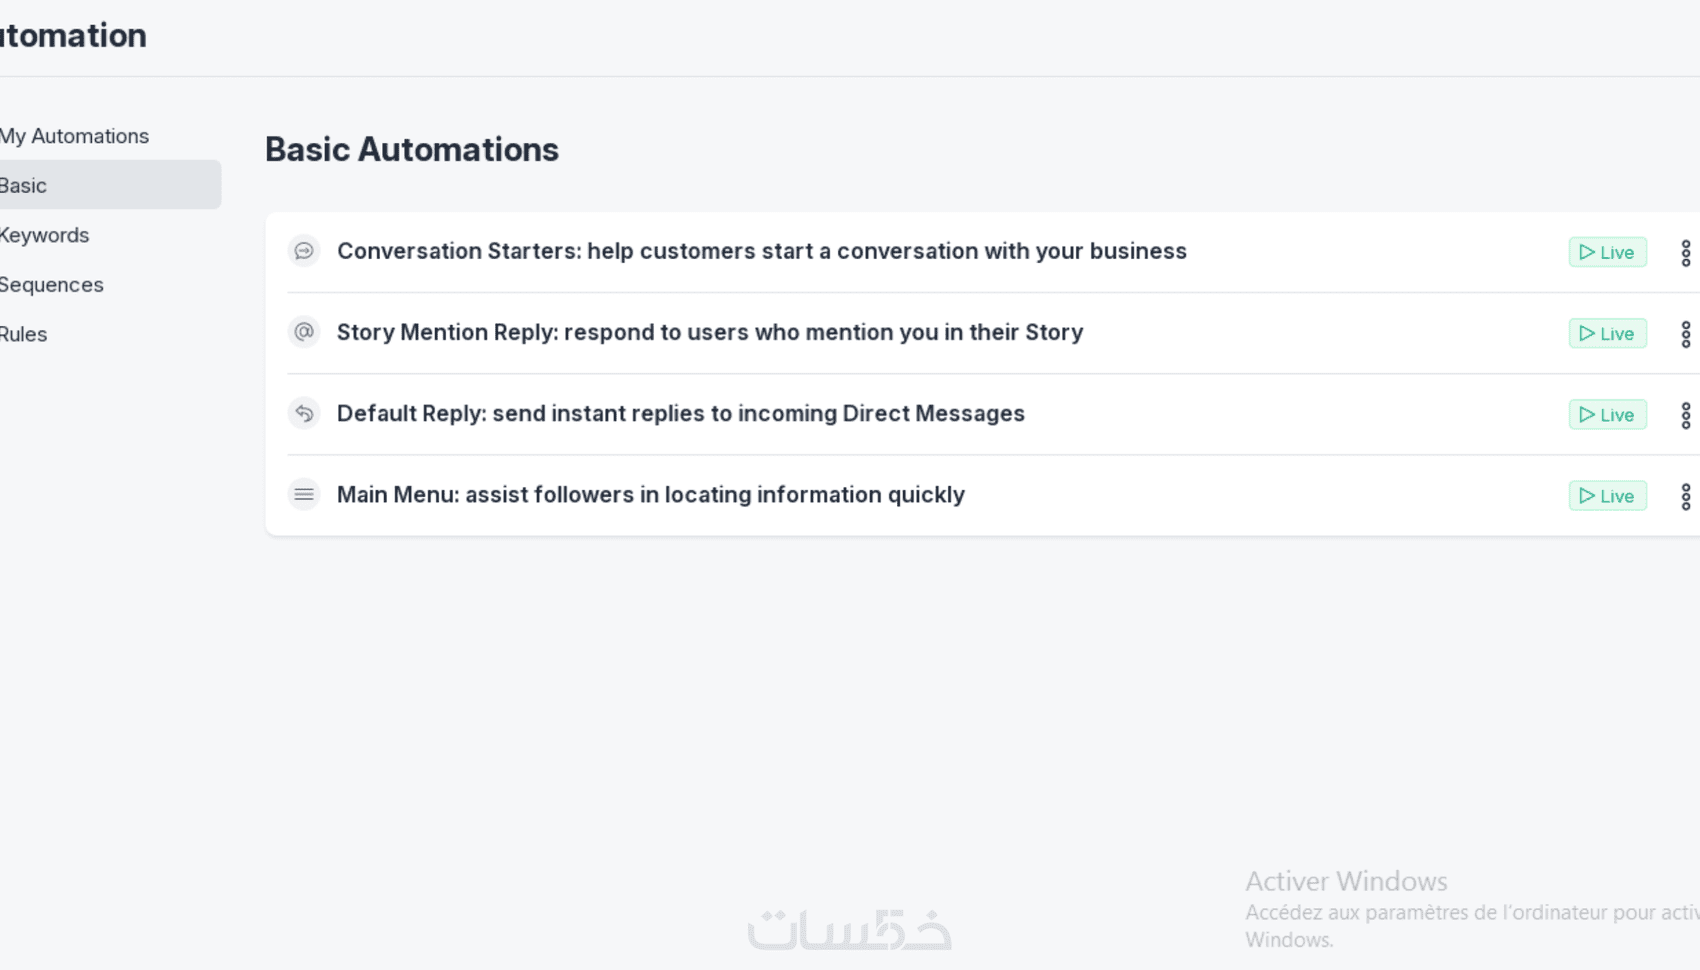Open the Main Menu automation title
This screenshot has height=970, width=1700.
(x=650, y=494)
